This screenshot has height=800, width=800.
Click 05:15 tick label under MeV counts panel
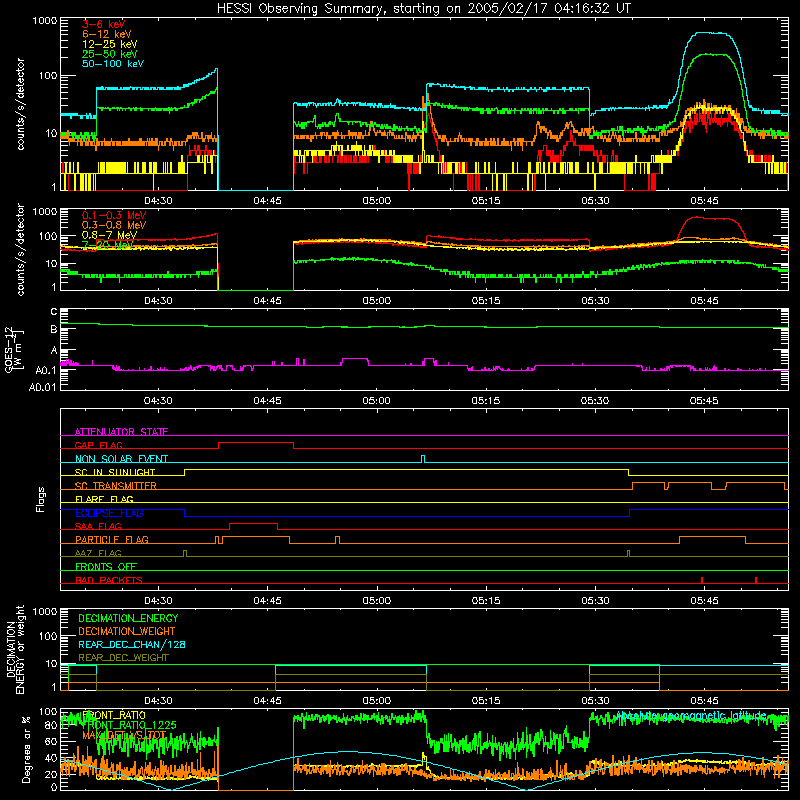coord(486,301)
